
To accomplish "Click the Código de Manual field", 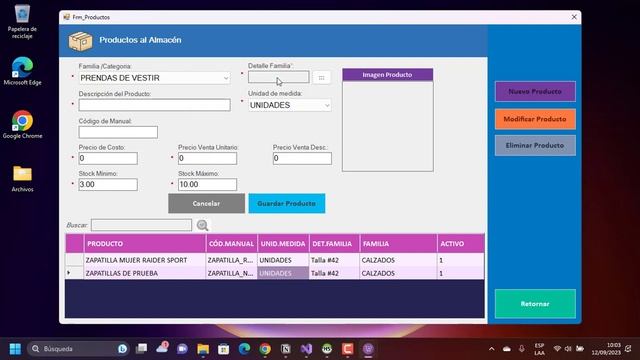I will pyautogui.click(x=118, y=132).
